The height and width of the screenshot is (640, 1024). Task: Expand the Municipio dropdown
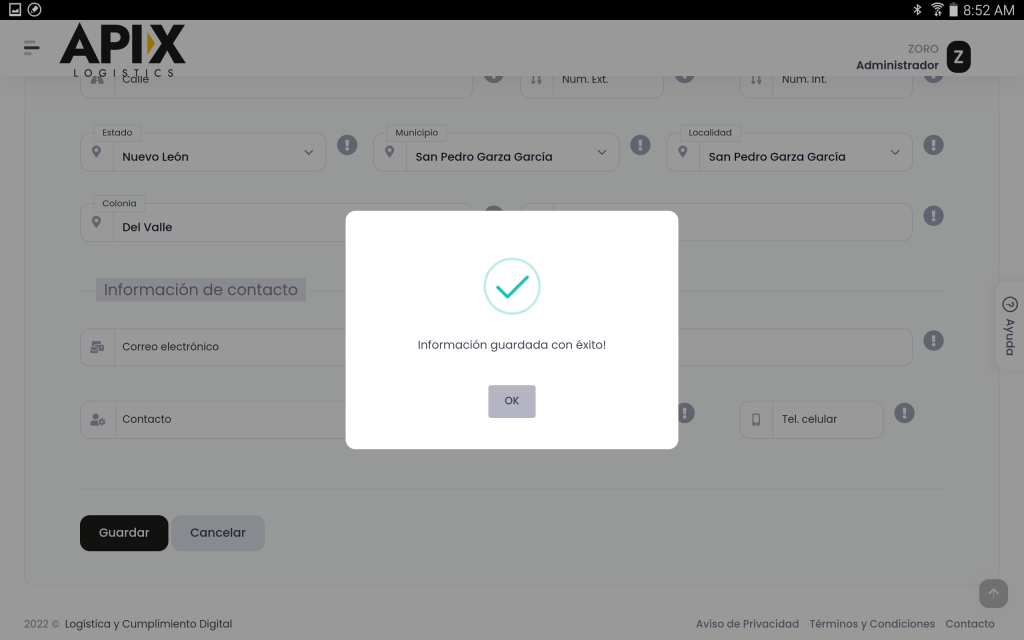click(x=601, y=153)
